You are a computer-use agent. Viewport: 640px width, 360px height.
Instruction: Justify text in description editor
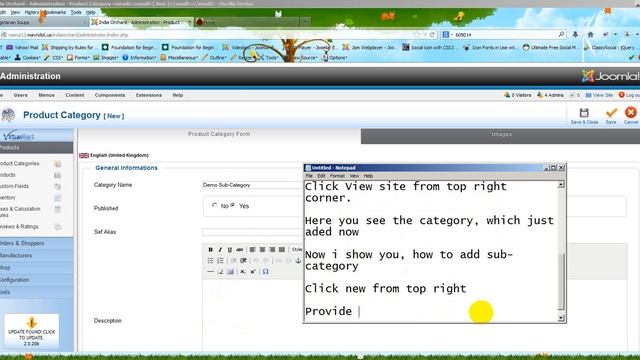[282, 249]
